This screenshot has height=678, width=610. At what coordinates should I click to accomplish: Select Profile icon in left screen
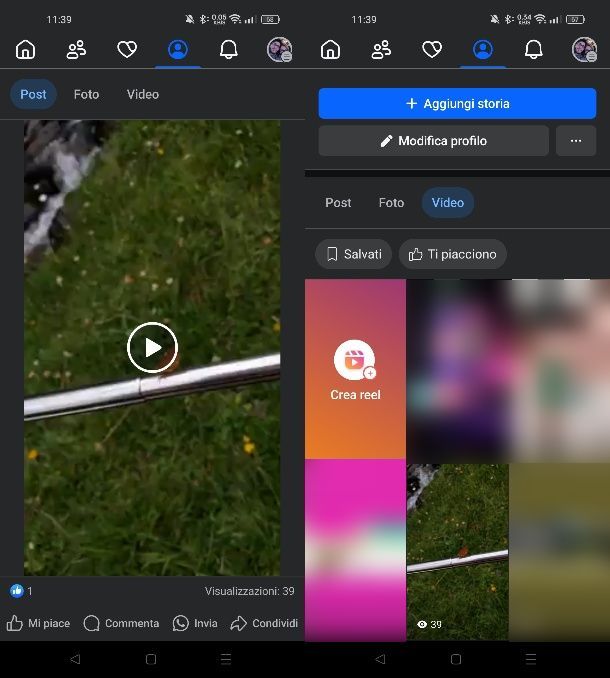coord(178,49)
